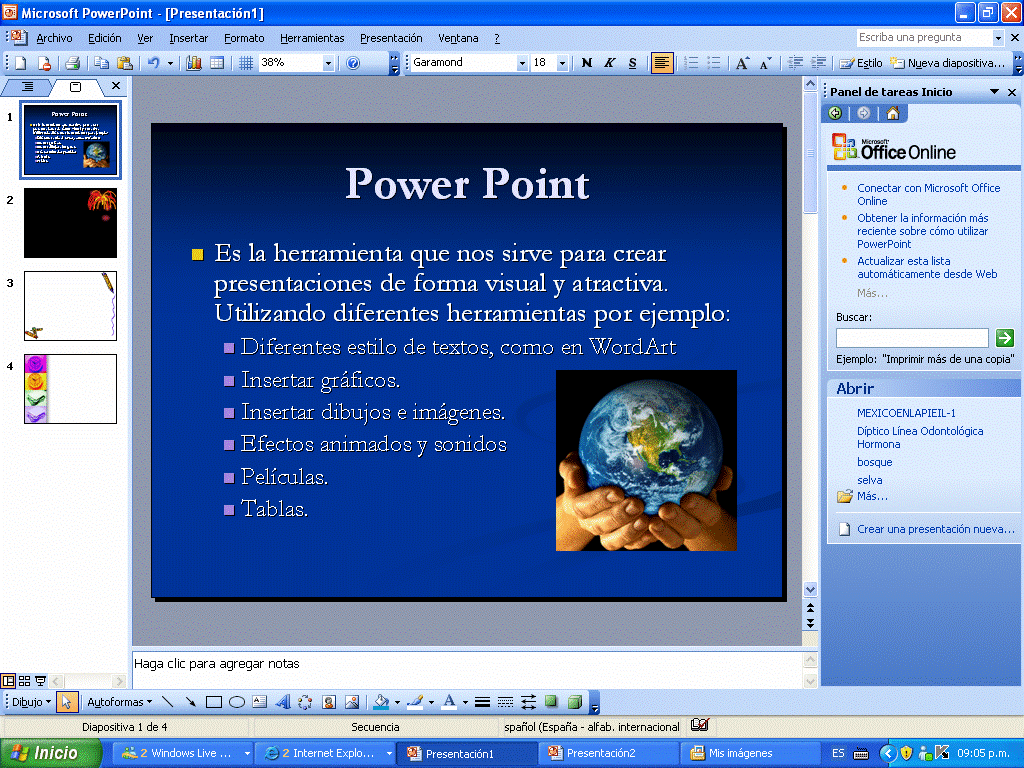Insert a table from the toolbar

[x=217, y=63]
